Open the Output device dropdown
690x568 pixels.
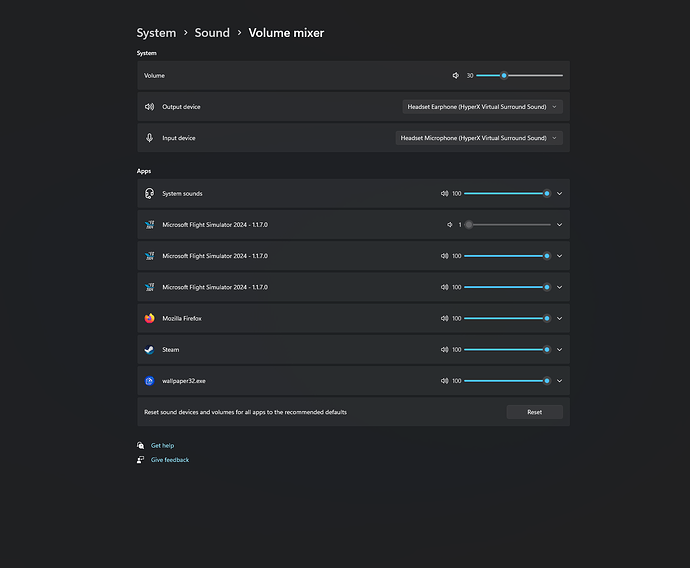[483, 106]
